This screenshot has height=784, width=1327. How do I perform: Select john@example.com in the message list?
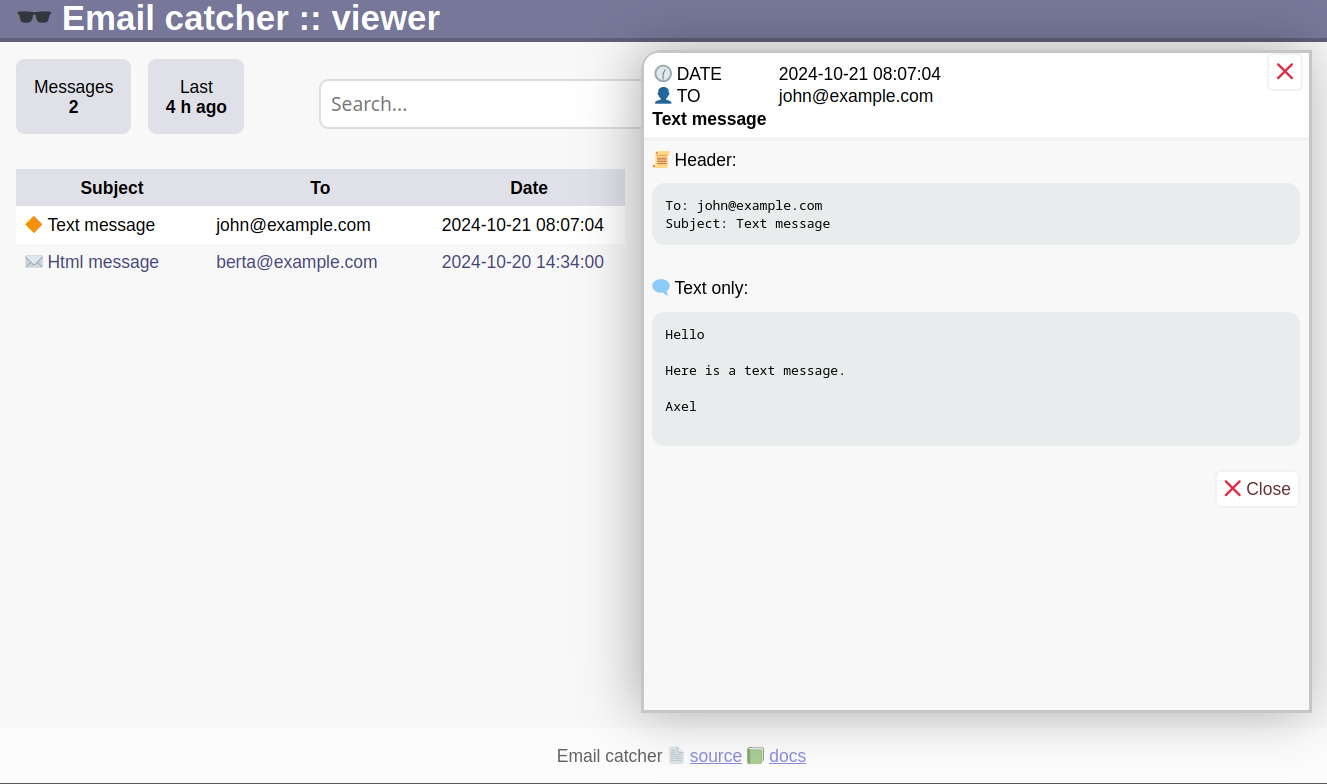coord(293,225)
